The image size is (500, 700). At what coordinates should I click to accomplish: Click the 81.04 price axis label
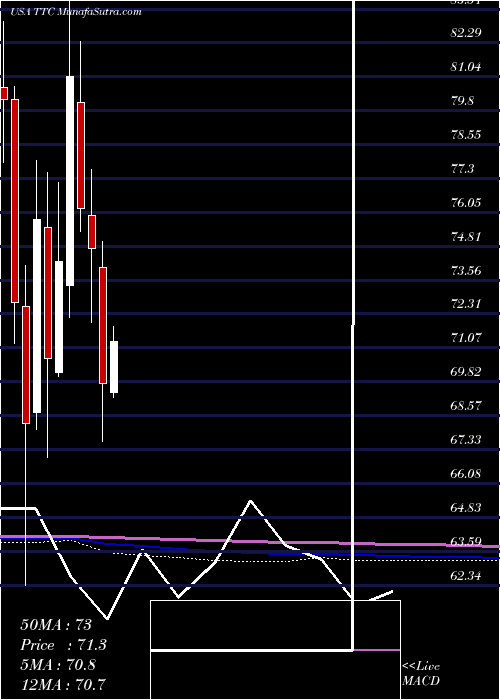click(x=466, y=67)
